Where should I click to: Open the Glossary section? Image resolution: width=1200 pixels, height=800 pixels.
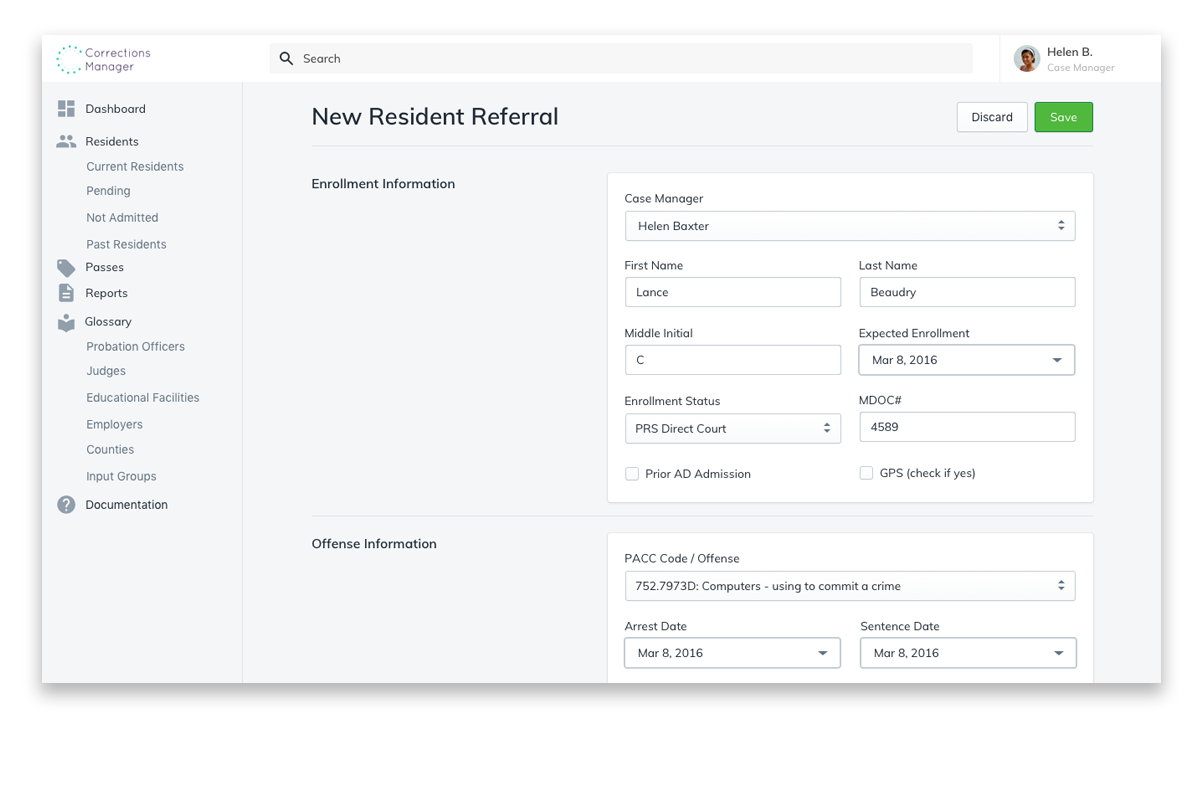click(x=108, y=322)
